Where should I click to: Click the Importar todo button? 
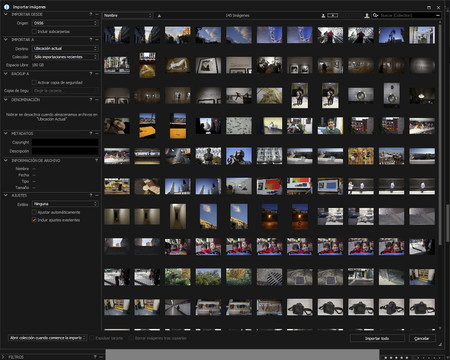377,338
